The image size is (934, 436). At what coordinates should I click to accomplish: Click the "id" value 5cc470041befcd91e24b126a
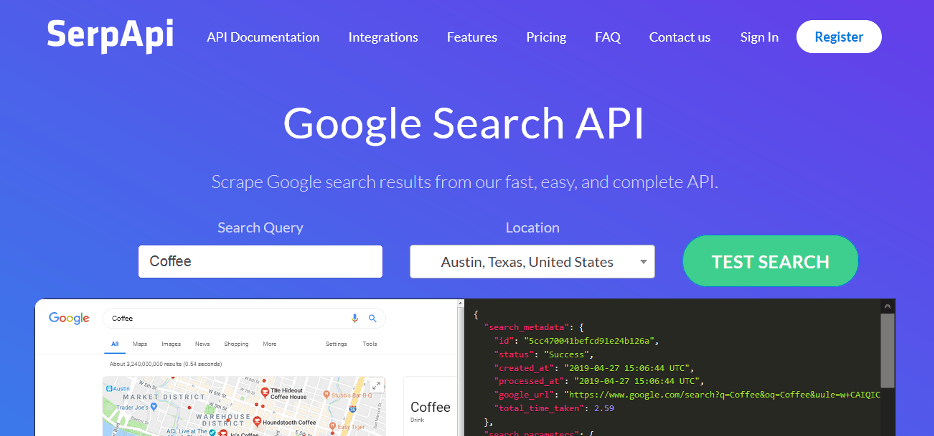[591, 341]
